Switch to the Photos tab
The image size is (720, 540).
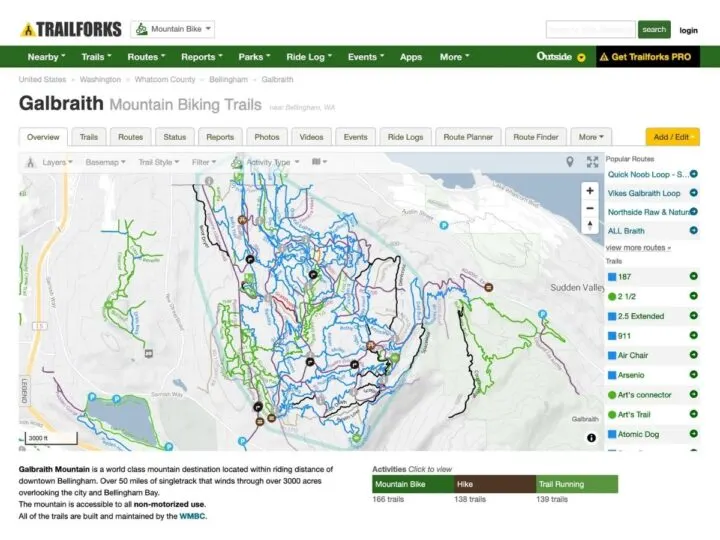267,137
